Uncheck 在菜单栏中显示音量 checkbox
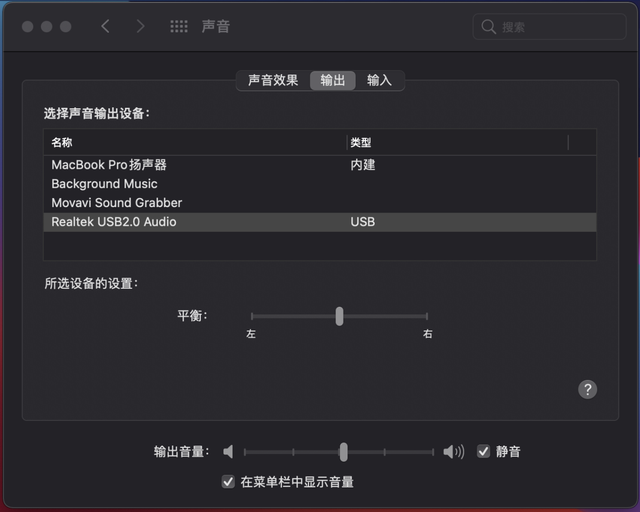Viewport: 640px width, 512px height. coord(228,482)
